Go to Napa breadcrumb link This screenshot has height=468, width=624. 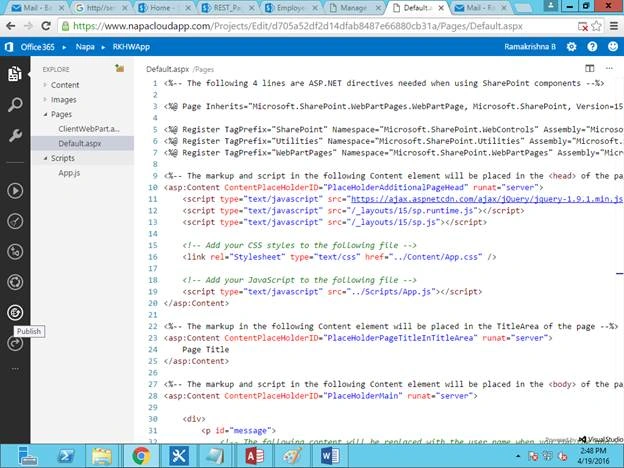coord(85,47)
